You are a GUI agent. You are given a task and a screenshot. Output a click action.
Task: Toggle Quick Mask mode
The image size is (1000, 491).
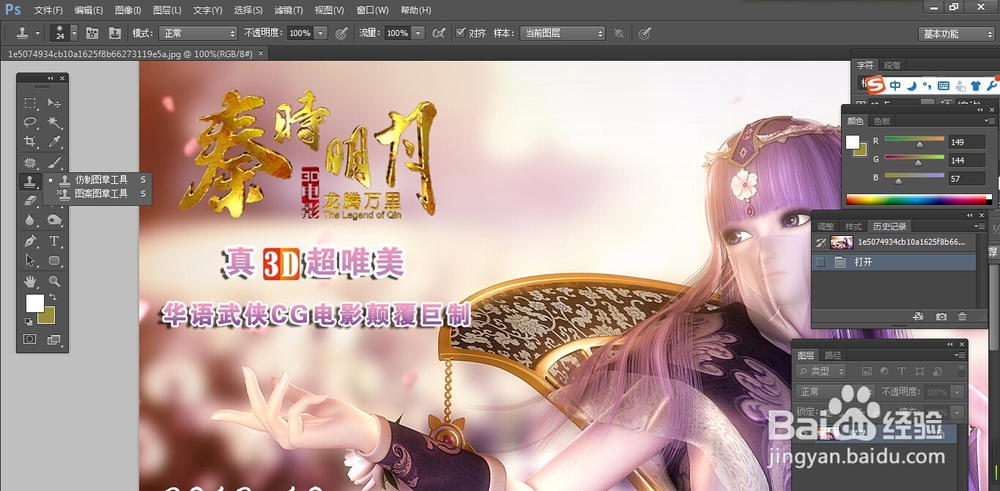[30, 339]
